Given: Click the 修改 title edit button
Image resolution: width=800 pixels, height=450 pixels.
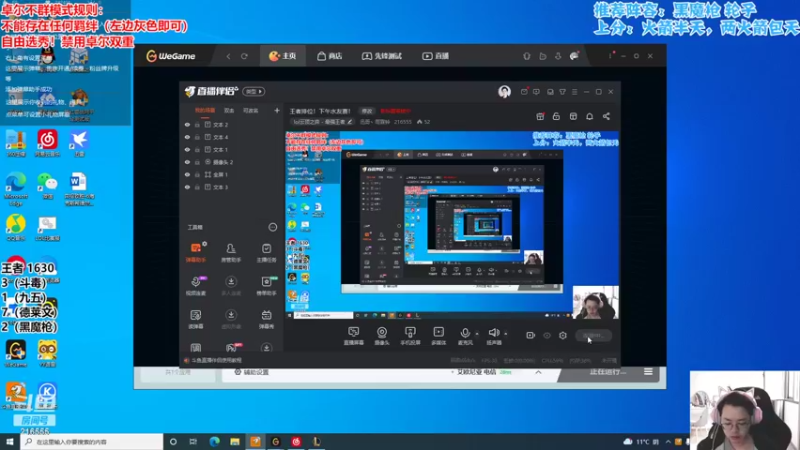Looking at the screenshot, I should click(367, 111).
